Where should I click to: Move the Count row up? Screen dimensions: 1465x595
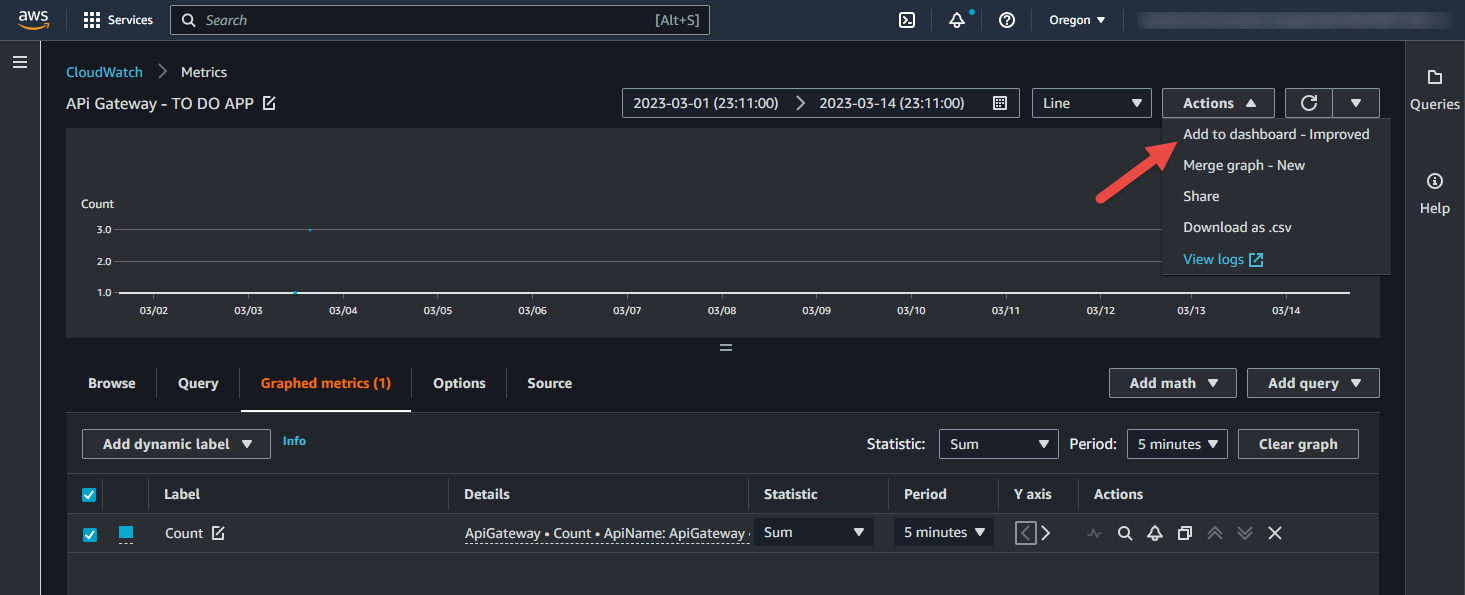click(x=1215, y=533)
